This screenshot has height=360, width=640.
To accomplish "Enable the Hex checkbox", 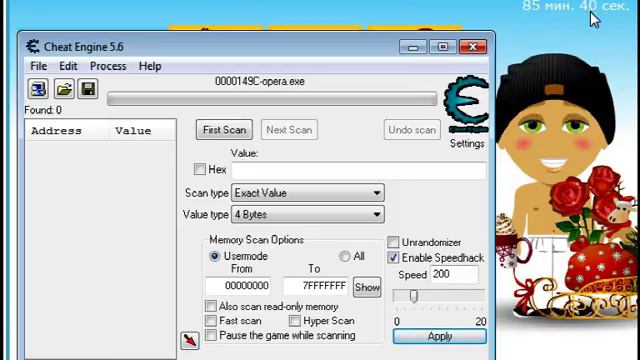I will coord(200,169).
